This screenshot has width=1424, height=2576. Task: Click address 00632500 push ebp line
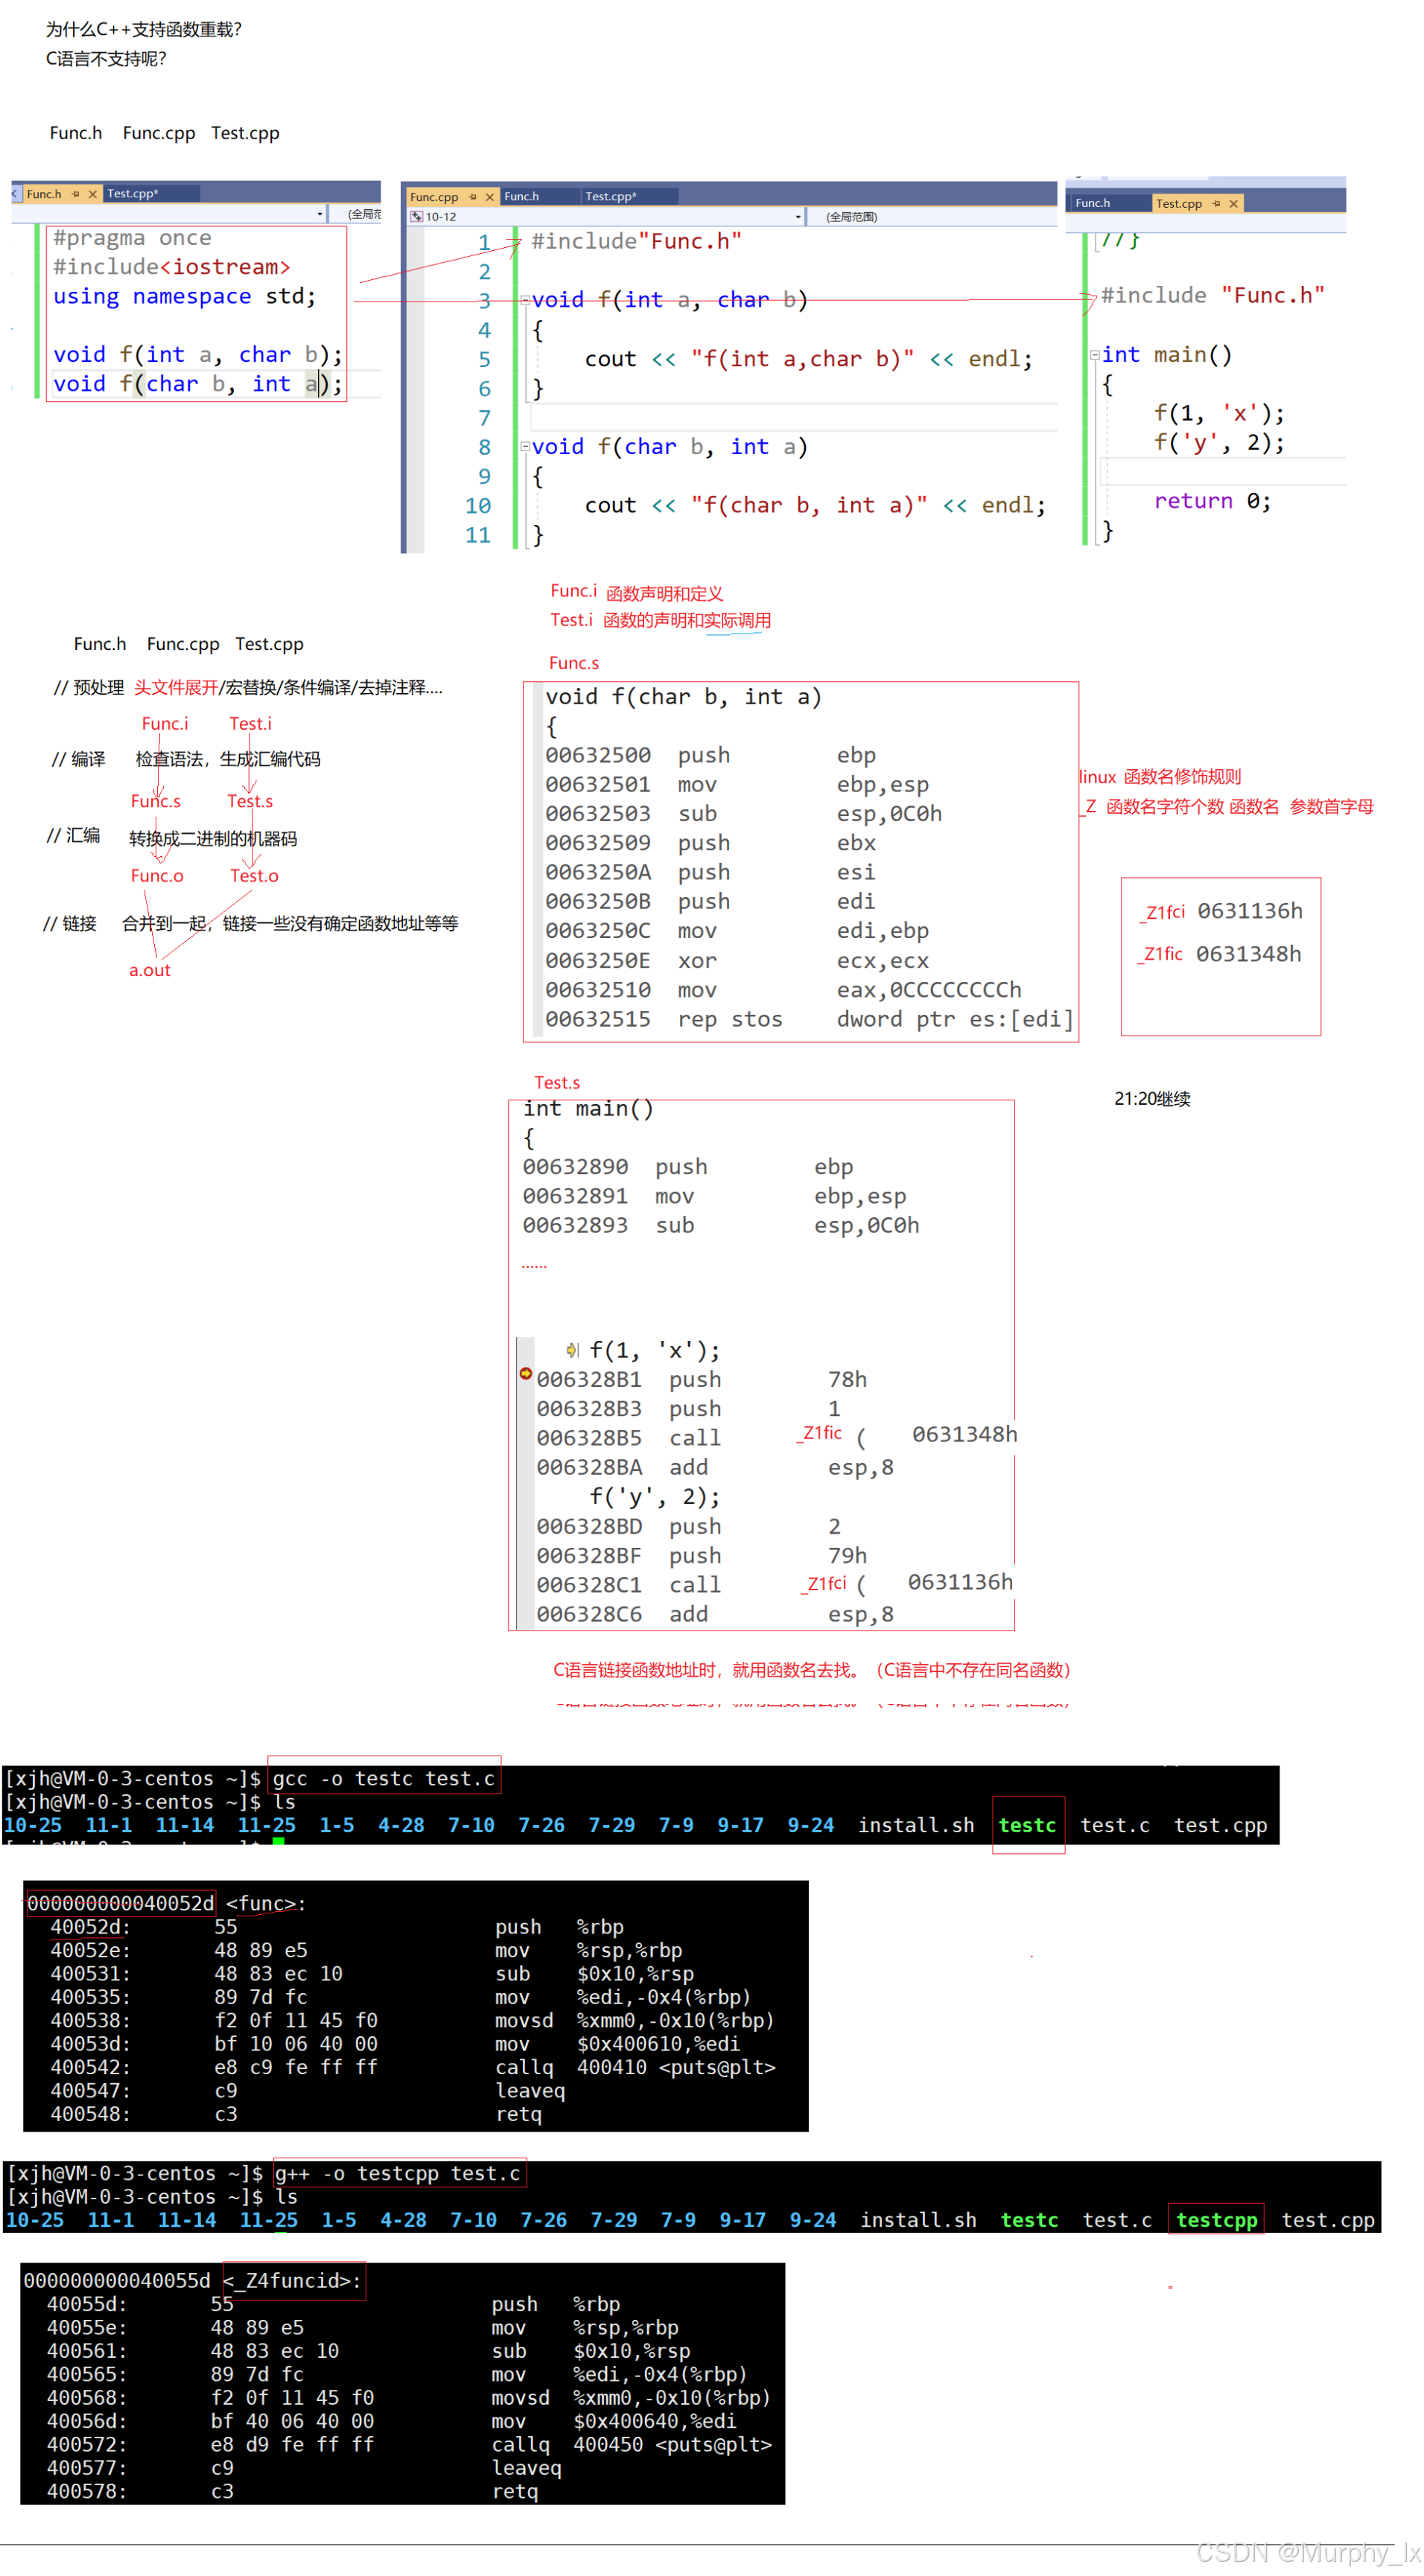point(710,755)
